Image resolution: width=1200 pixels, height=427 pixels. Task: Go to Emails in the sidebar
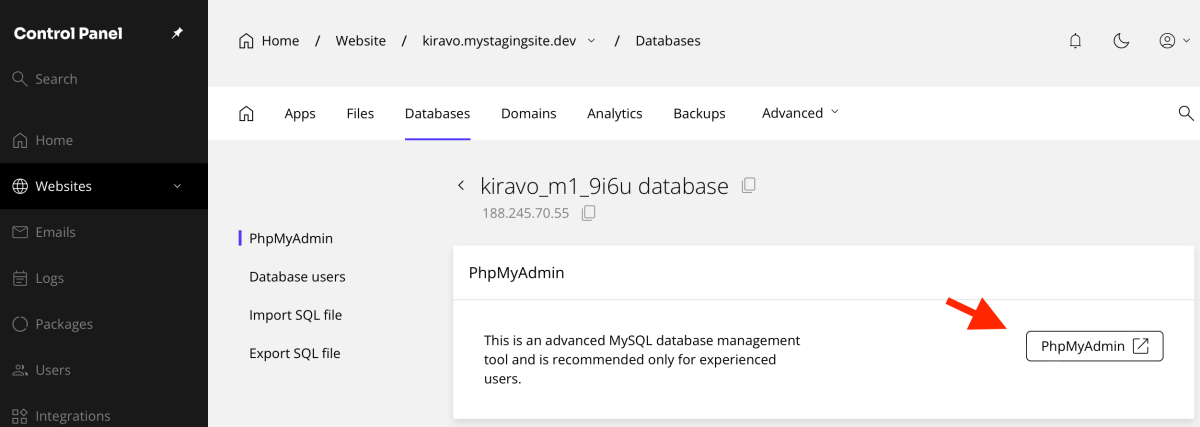point(104,232)
